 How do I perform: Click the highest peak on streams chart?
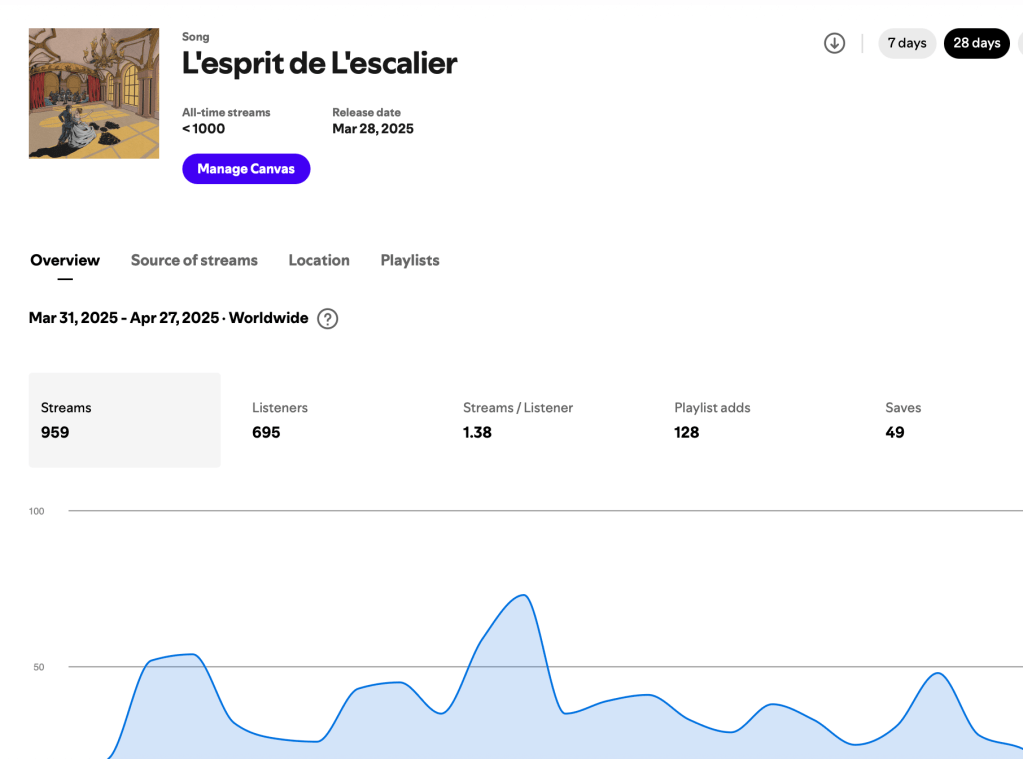pos(523,596)
